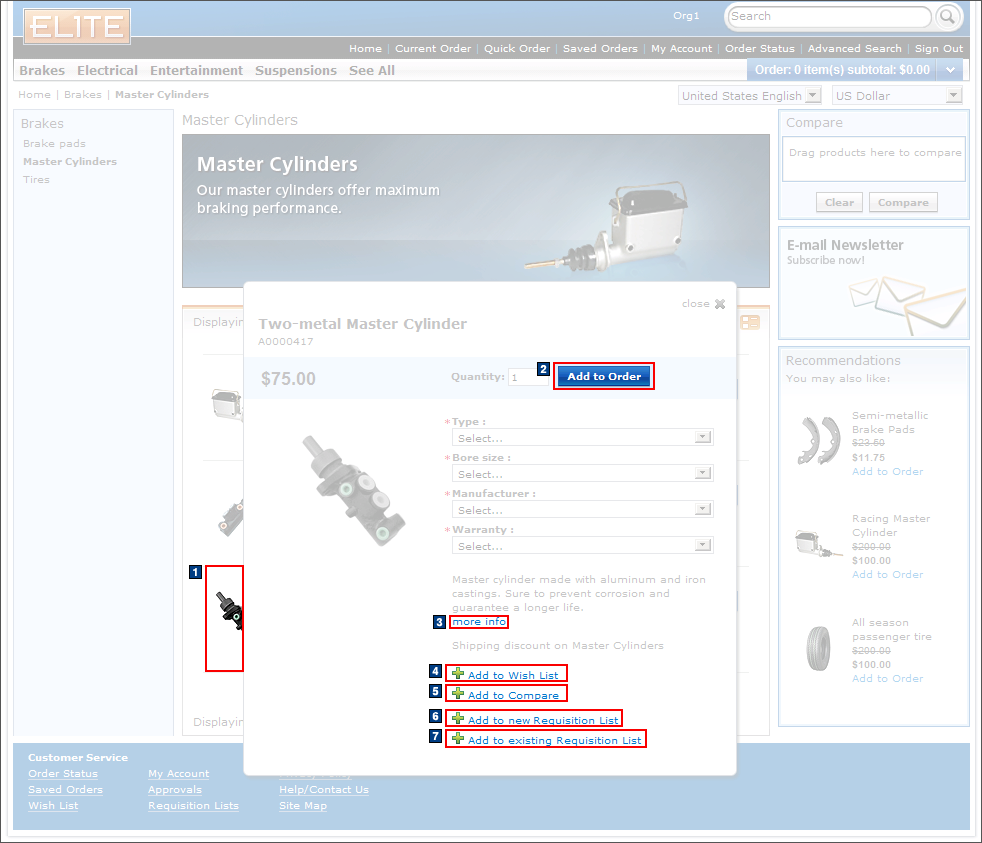This screenshot has width=982, height=843.
Task: Click the search magnifier icon
Action: [948, 17]
